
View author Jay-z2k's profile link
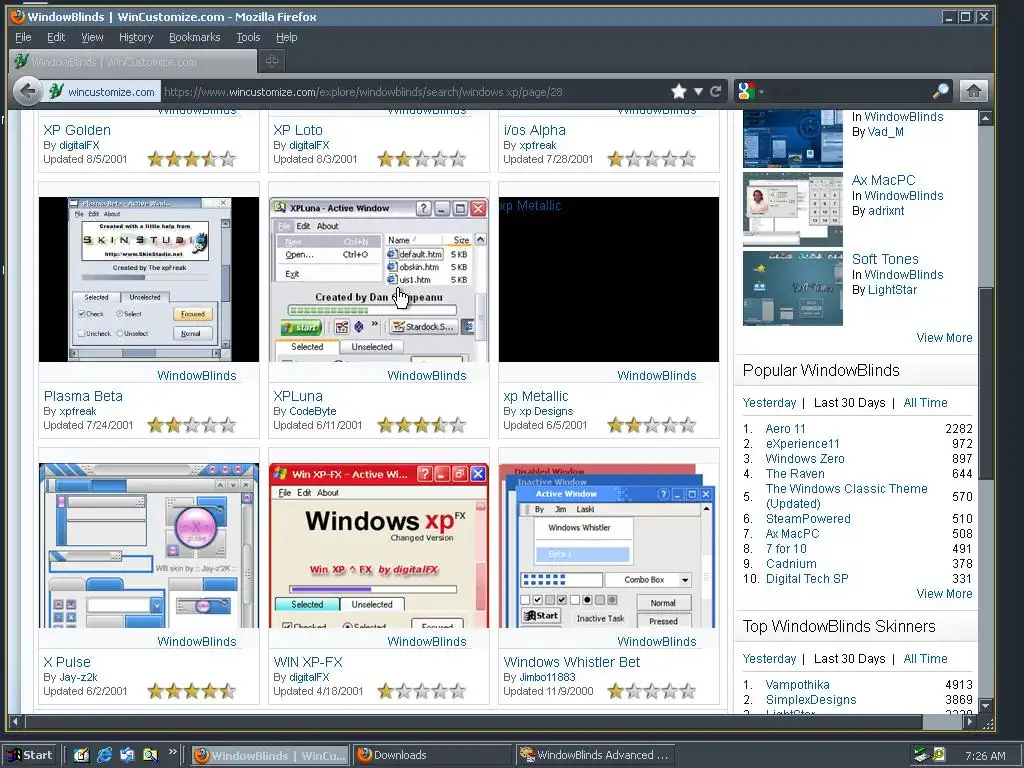[x=78, y=677]
